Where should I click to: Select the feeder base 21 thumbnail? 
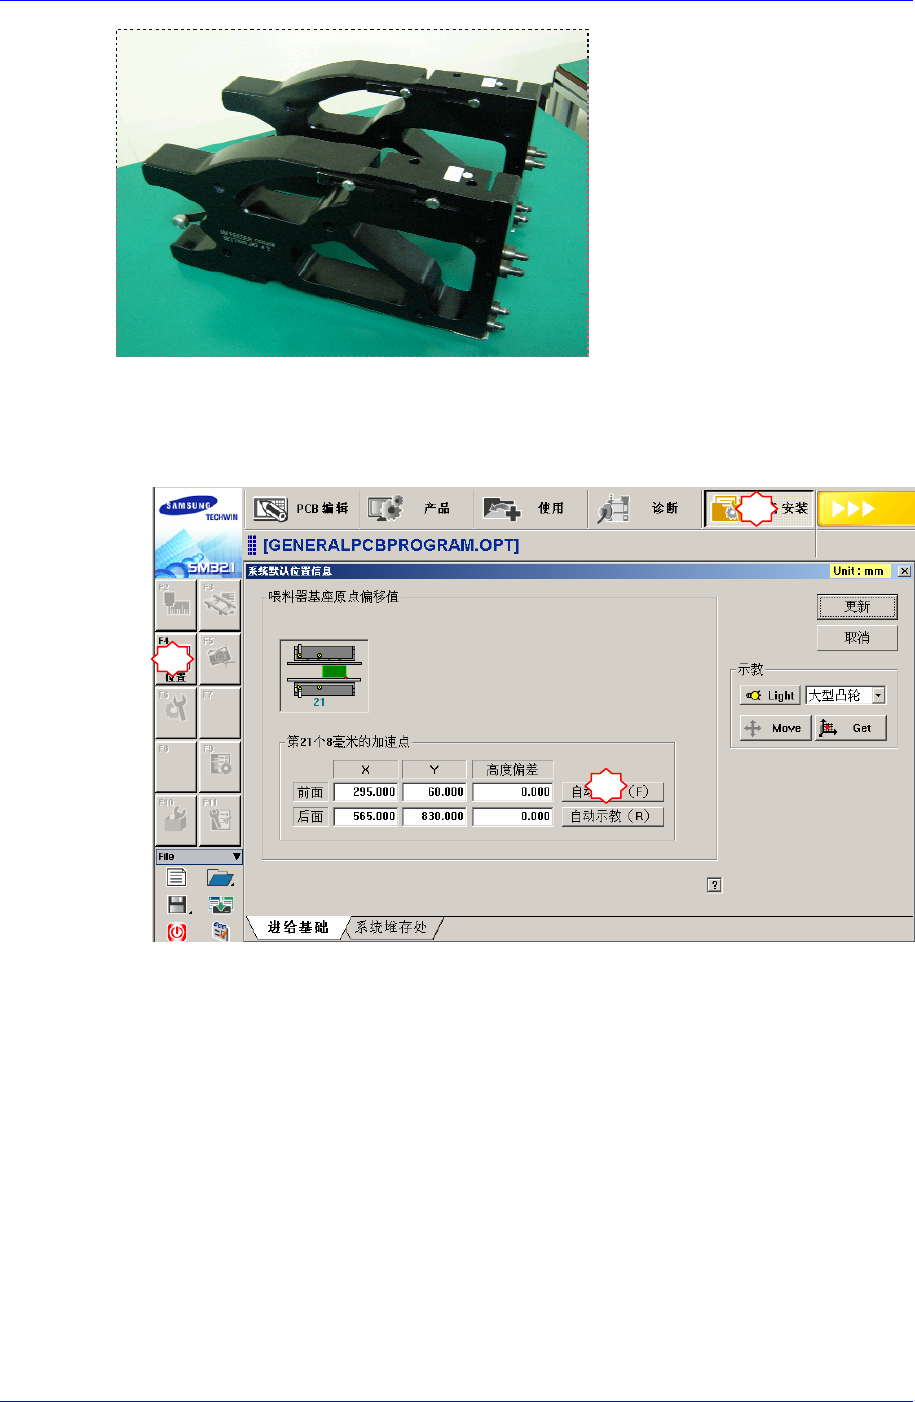[x=324, y=675]
